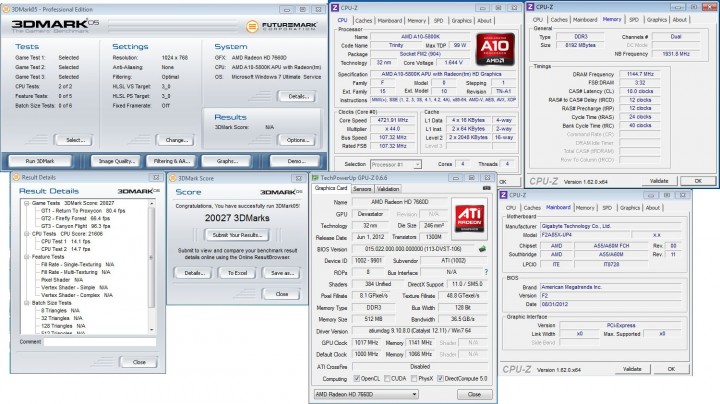The width and height of the screenshot is (720, 404).
Task: Open the Mainboard tab in CPU-Z Memory window
Action: (585, 20)
